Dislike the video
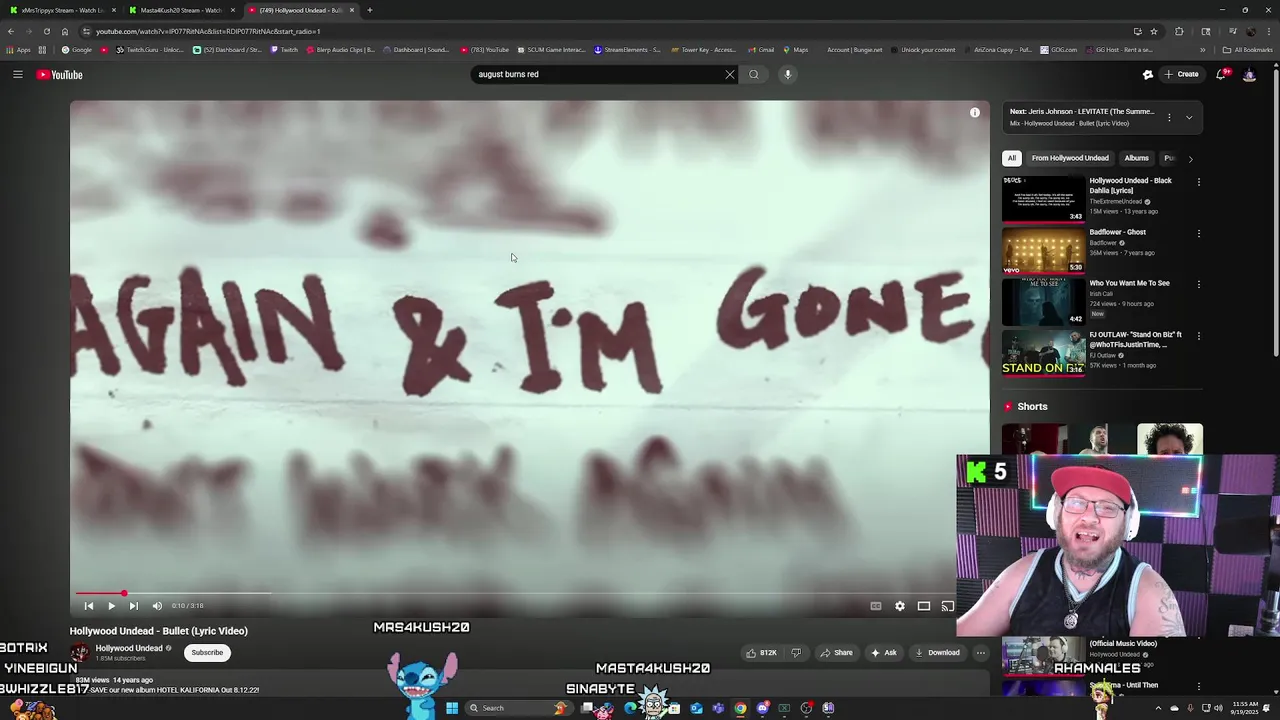Screen dimensions: 1280x720 point(796,653)
